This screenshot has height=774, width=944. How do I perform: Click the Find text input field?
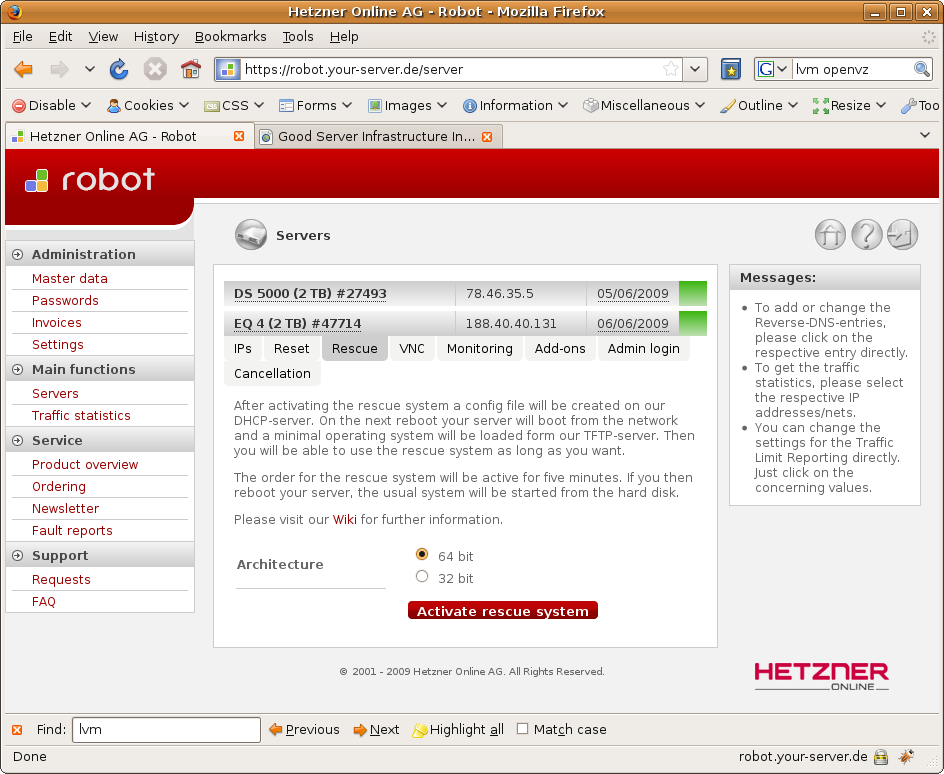166,729
